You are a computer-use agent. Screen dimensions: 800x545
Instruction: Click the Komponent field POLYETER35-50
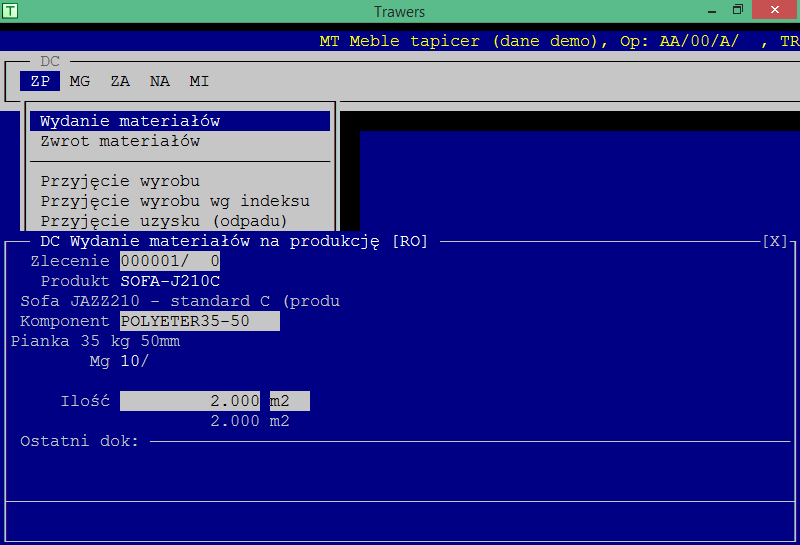(x=199, y=321)
